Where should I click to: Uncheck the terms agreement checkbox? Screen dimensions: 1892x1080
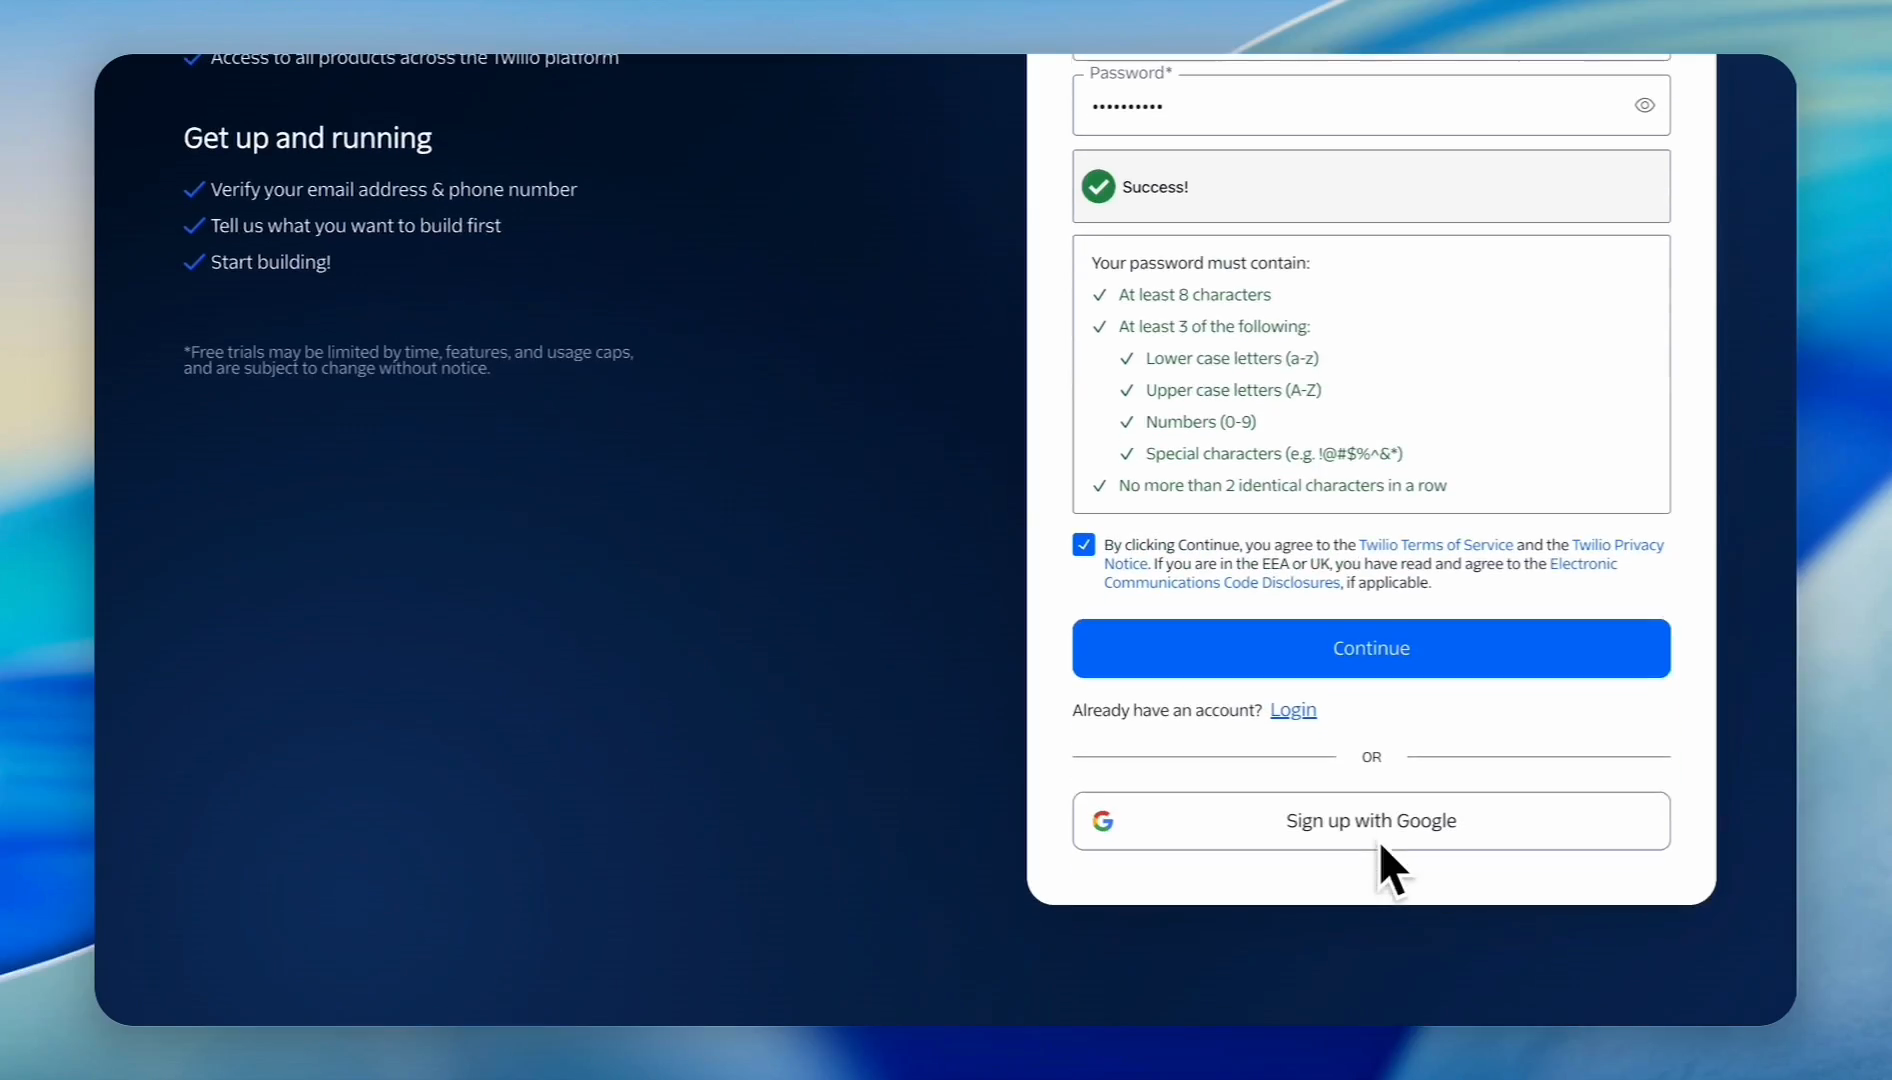pos(1083,545)
